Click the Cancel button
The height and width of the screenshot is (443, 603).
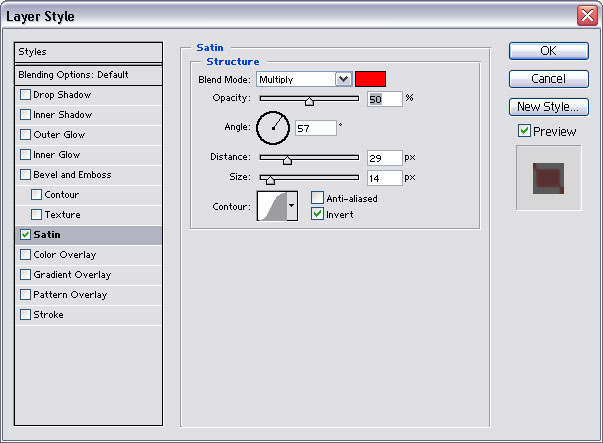pos(549,79)
